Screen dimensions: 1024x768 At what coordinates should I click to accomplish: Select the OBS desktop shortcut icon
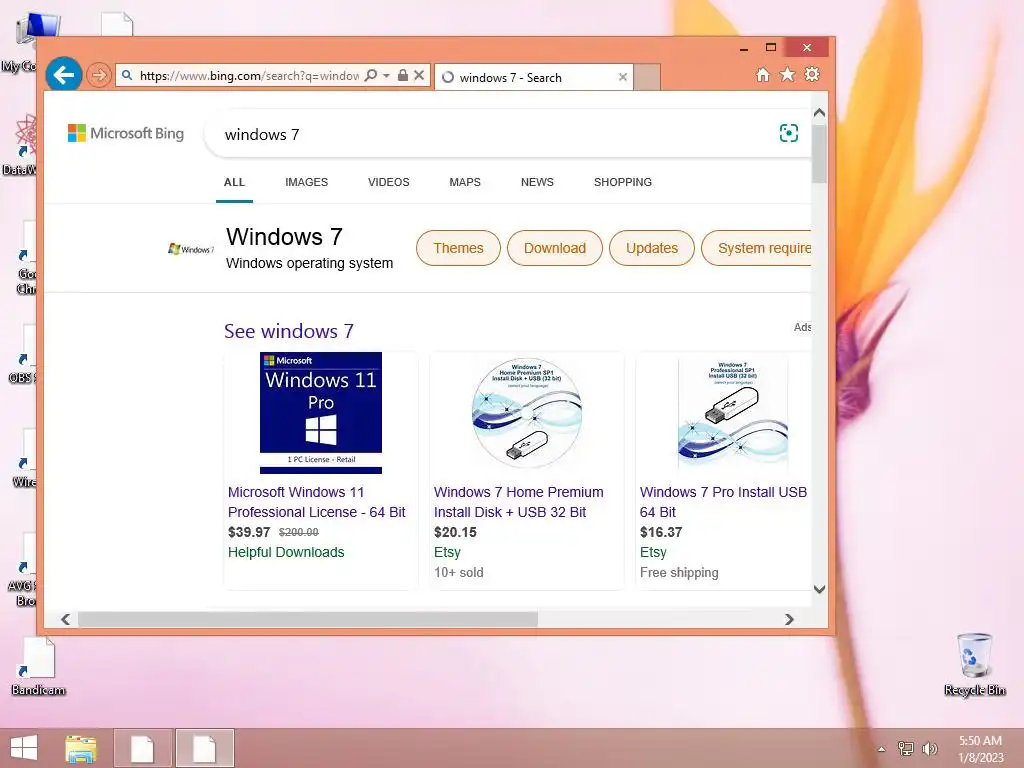click(23, 356)
